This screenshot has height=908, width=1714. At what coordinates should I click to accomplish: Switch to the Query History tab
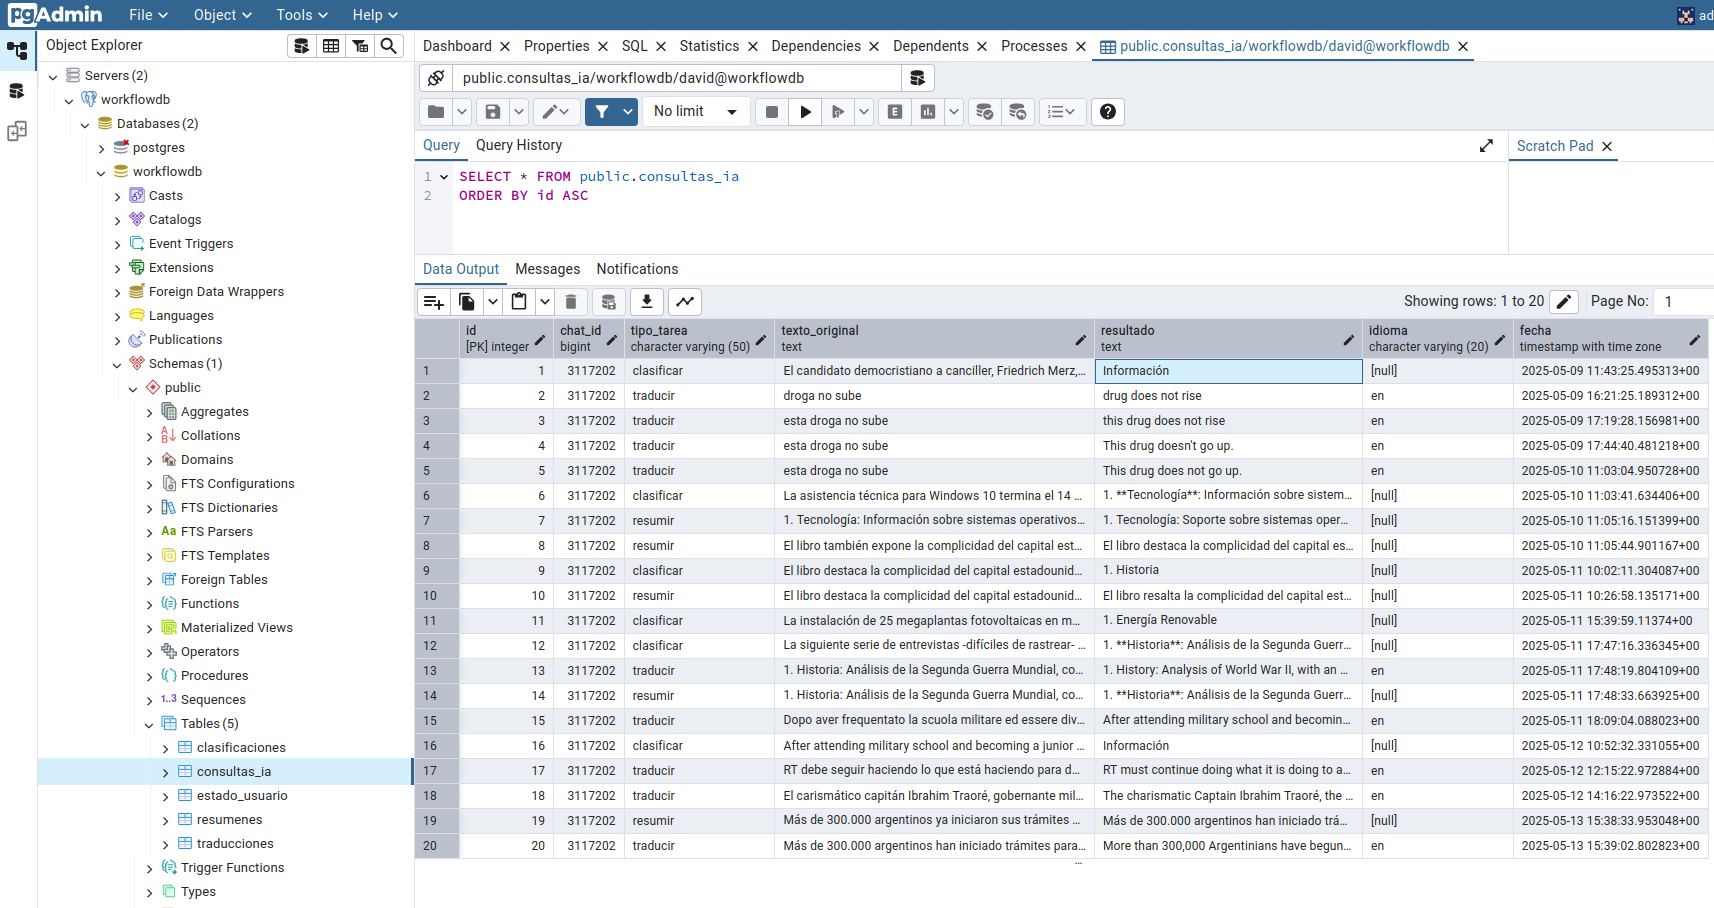[519, 145]
